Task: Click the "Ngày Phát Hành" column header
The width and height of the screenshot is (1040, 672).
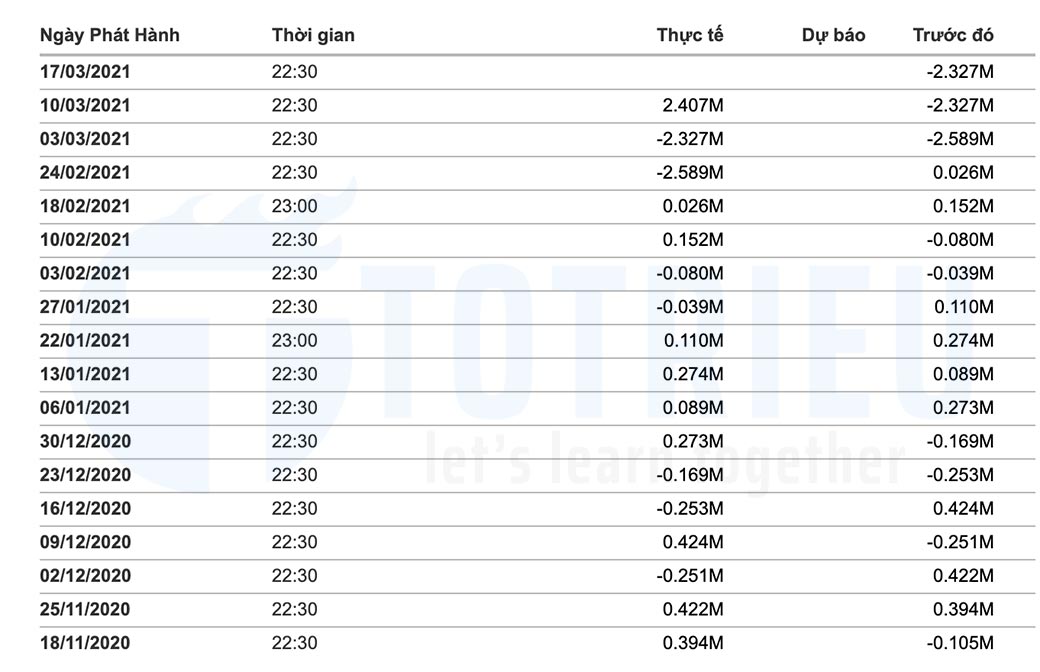Action: tap(110, 35)
